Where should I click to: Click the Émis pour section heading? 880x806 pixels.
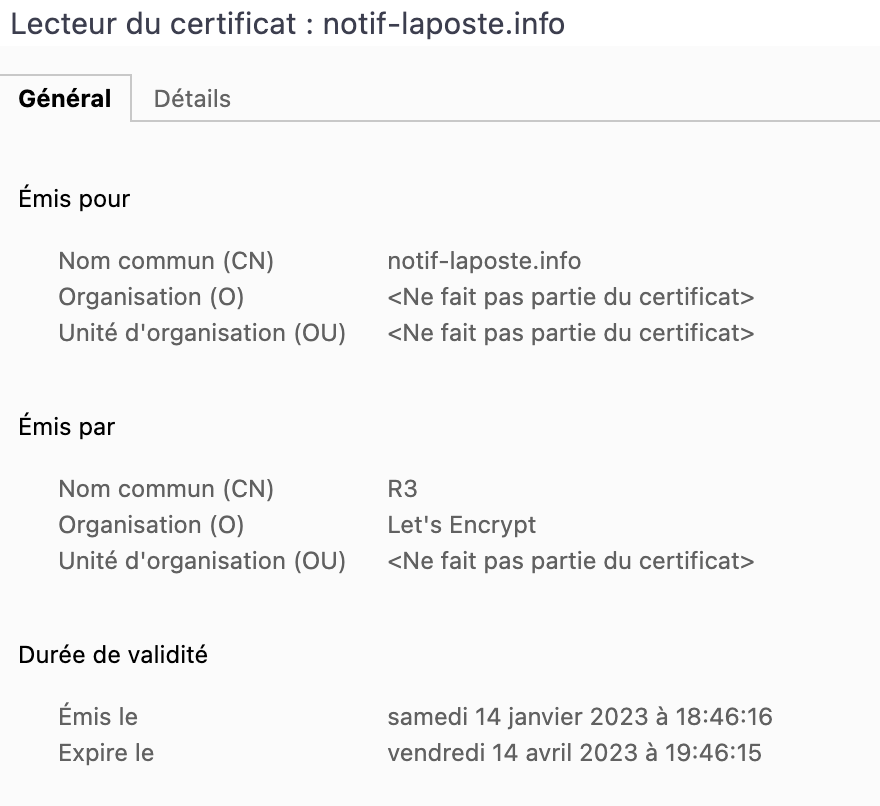click(74, 199)
